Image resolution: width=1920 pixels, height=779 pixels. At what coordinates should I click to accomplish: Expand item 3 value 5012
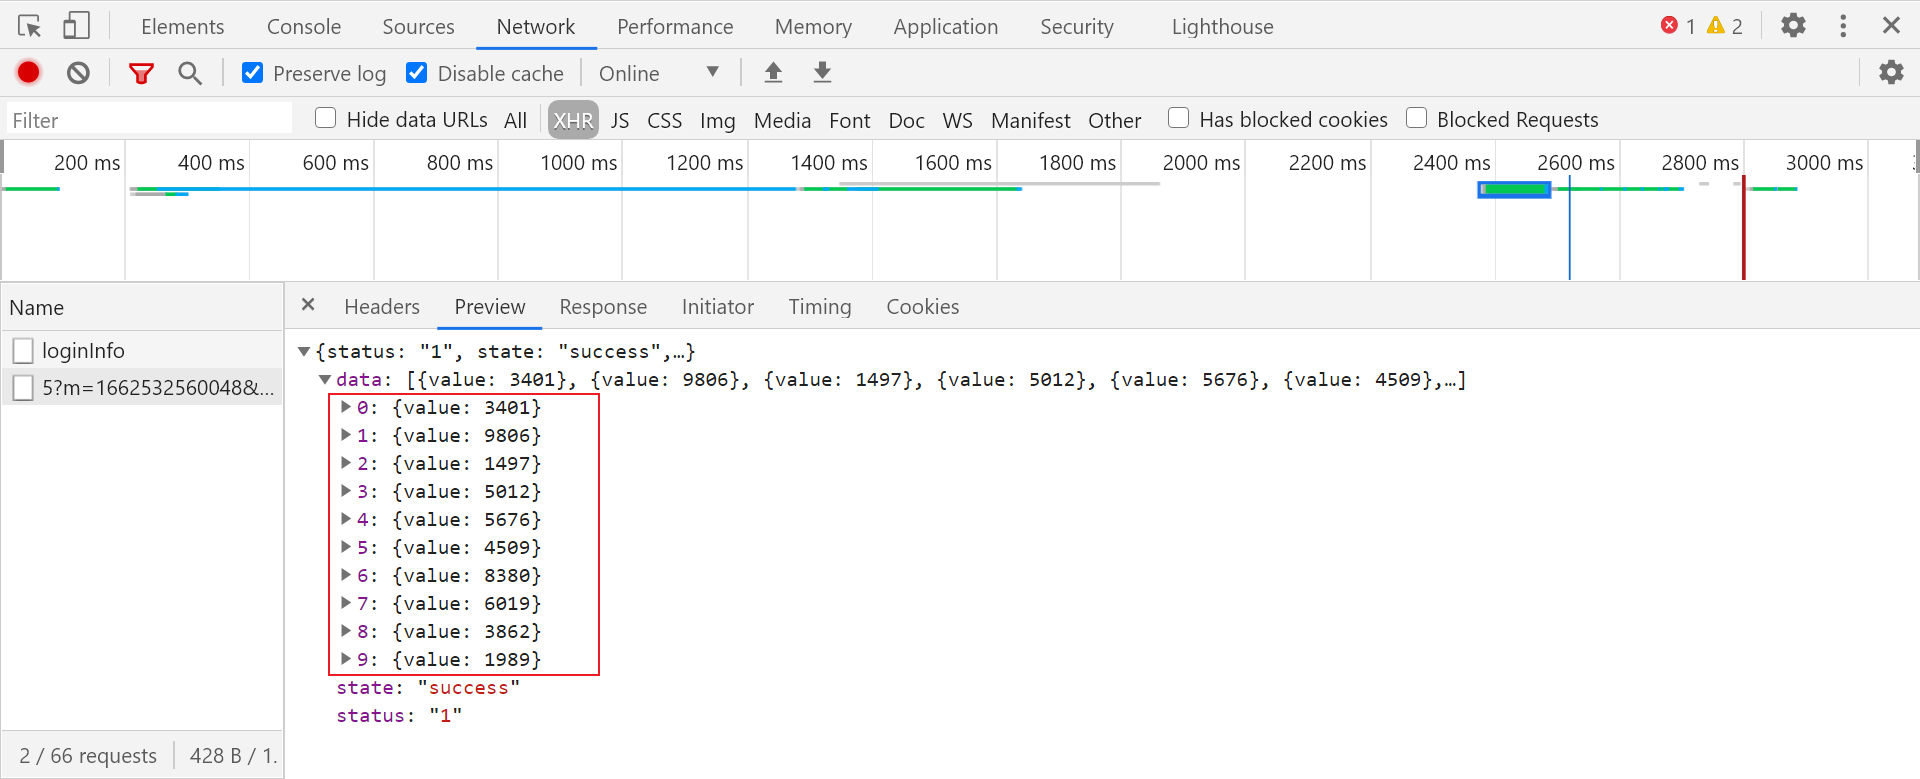coord(346,491)
